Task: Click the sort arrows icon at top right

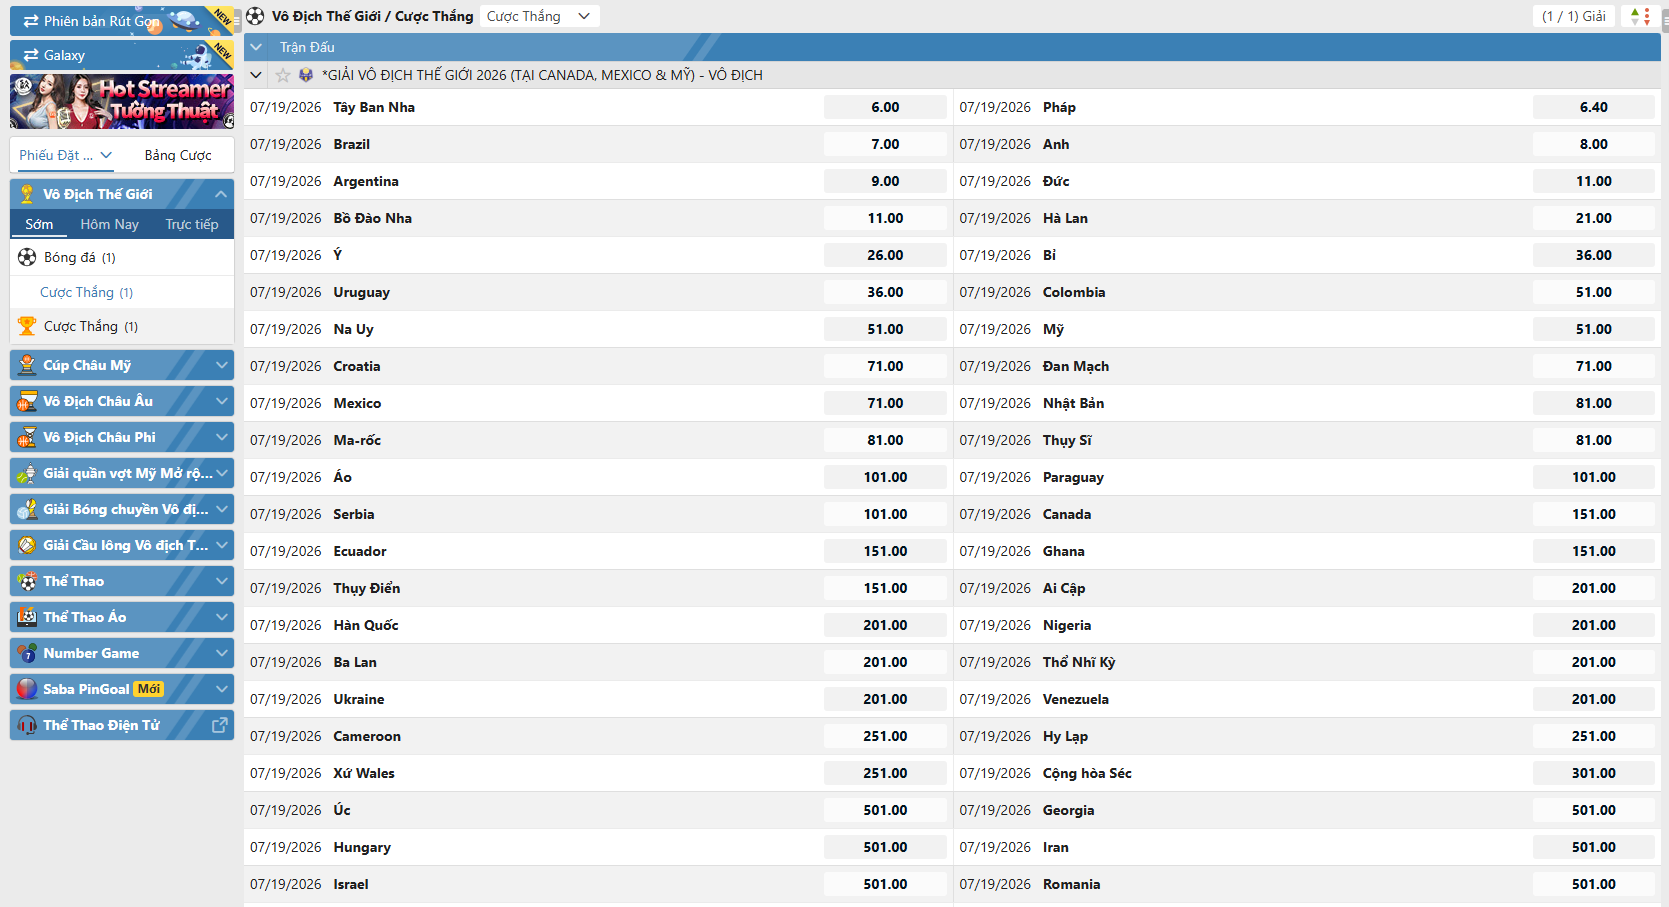Action: pos(1640,16)
